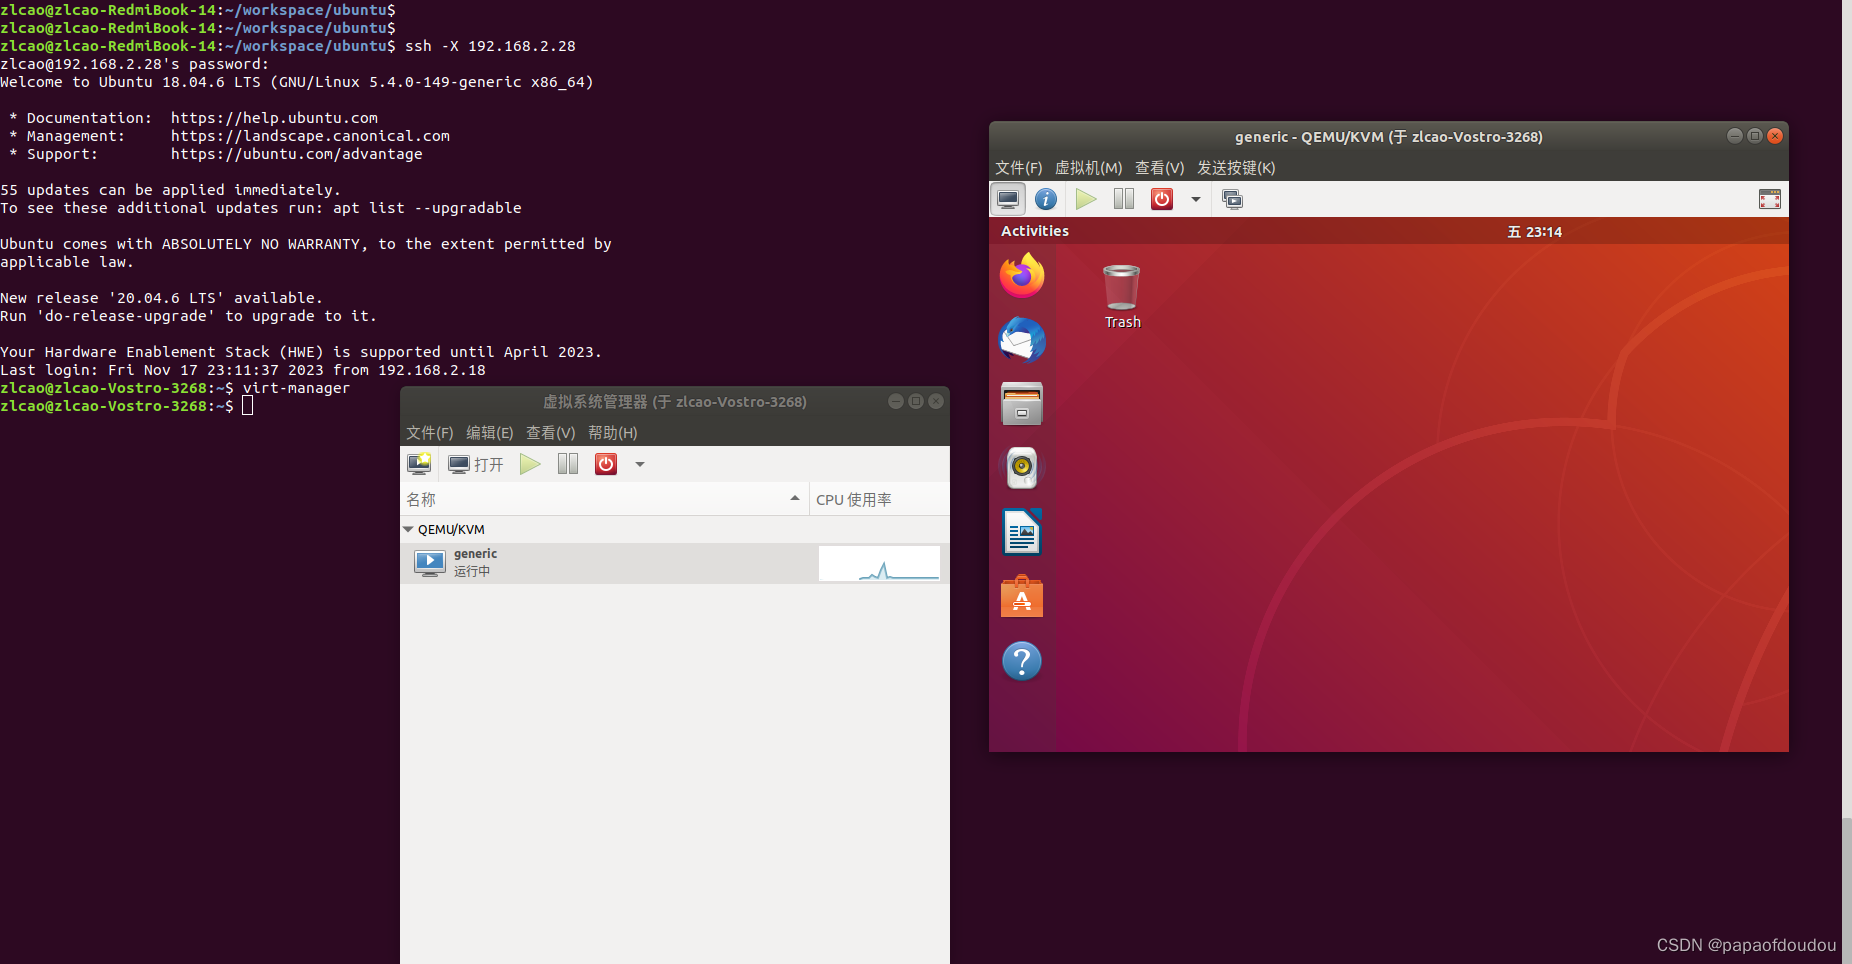Sort by 名称 column header
Screen dimensions: 1852x964
[x=604, y=499]
